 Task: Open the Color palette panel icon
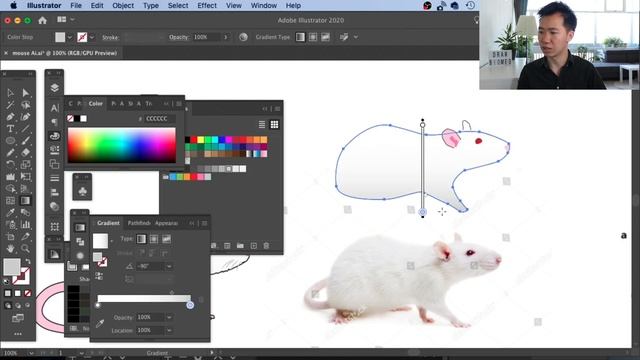pos(54,136)
